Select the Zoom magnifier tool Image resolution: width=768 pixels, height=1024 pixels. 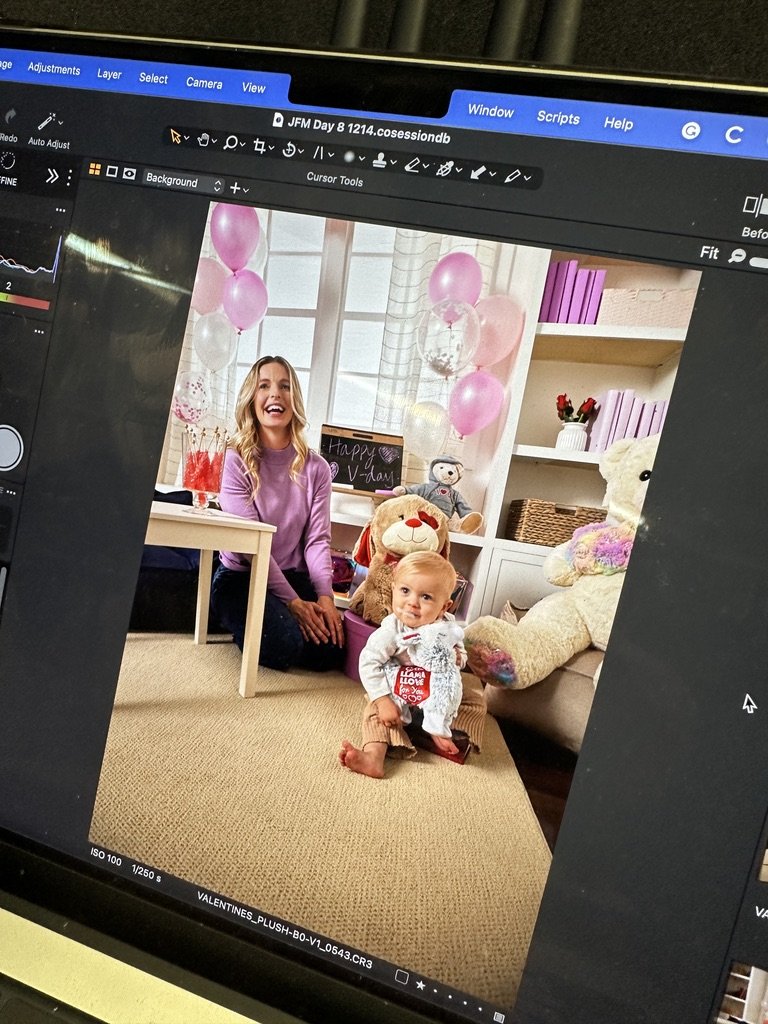230,142
